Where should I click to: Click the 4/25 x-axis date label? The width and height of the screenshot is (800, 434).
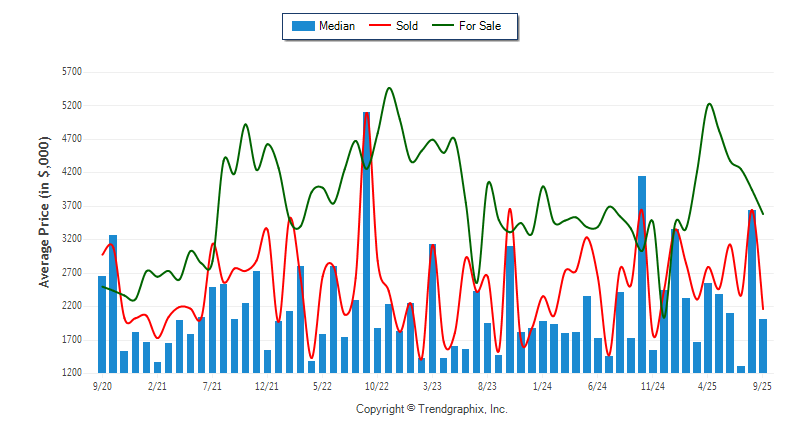(707, 385)
